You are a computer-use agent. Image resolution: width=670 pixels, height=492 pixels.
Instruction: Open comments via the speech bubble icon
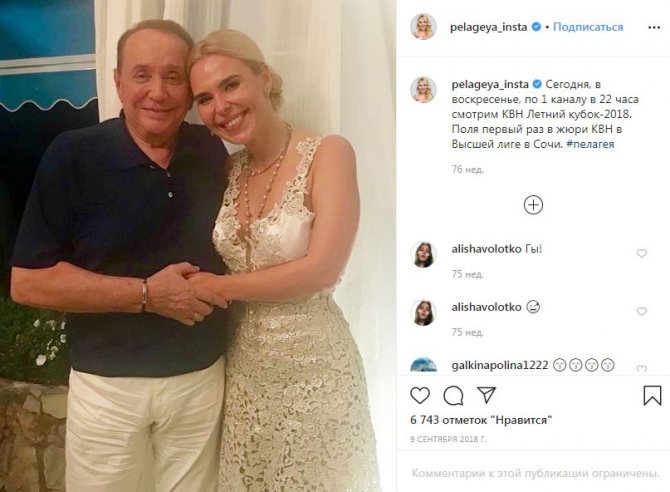tap(453, 395)
